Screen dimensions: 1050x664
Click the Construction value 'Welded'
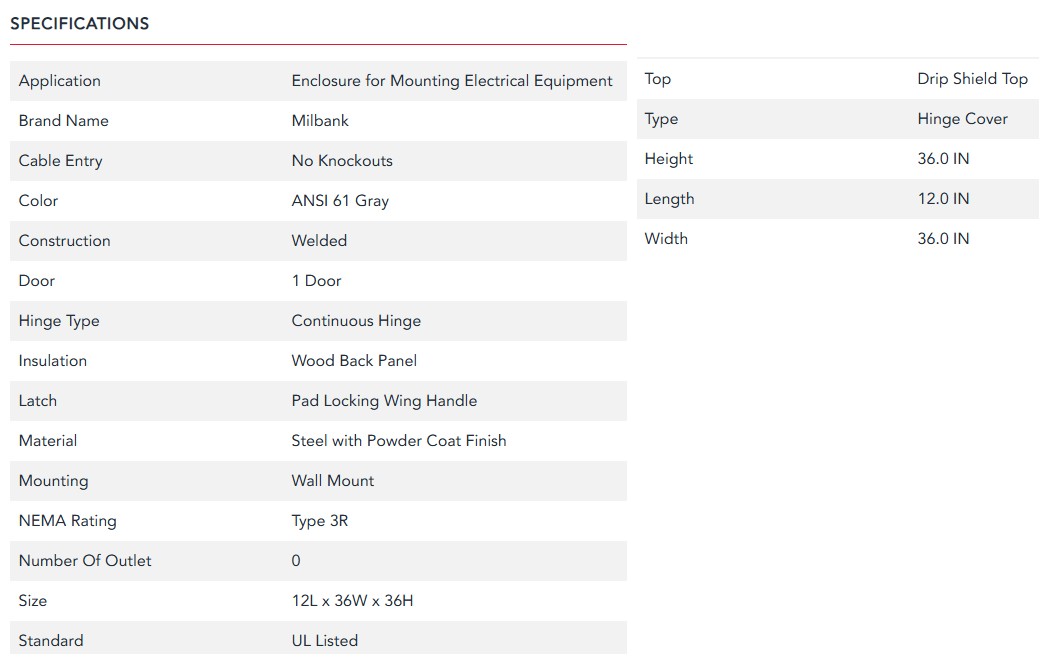tap(319, 241)
